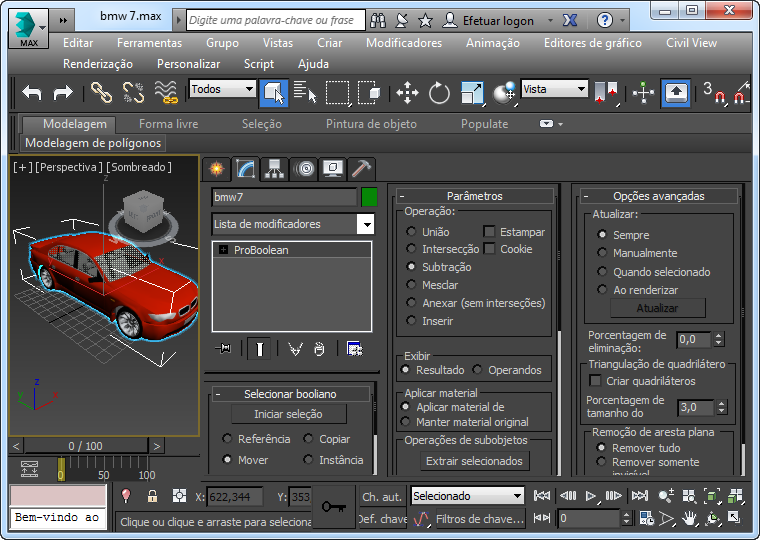Open the Animação menu
The image size is (760, 540).
492,43
